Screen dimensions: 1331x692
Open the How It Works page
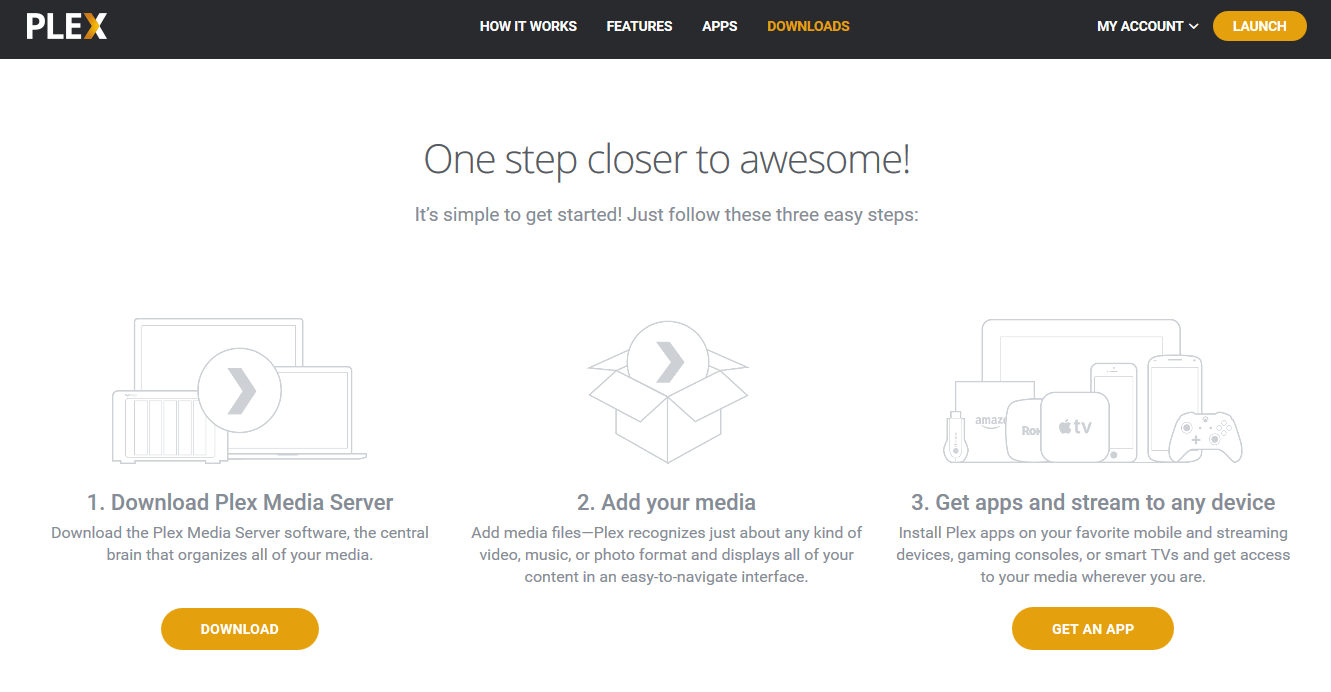[x=528, y=26]
